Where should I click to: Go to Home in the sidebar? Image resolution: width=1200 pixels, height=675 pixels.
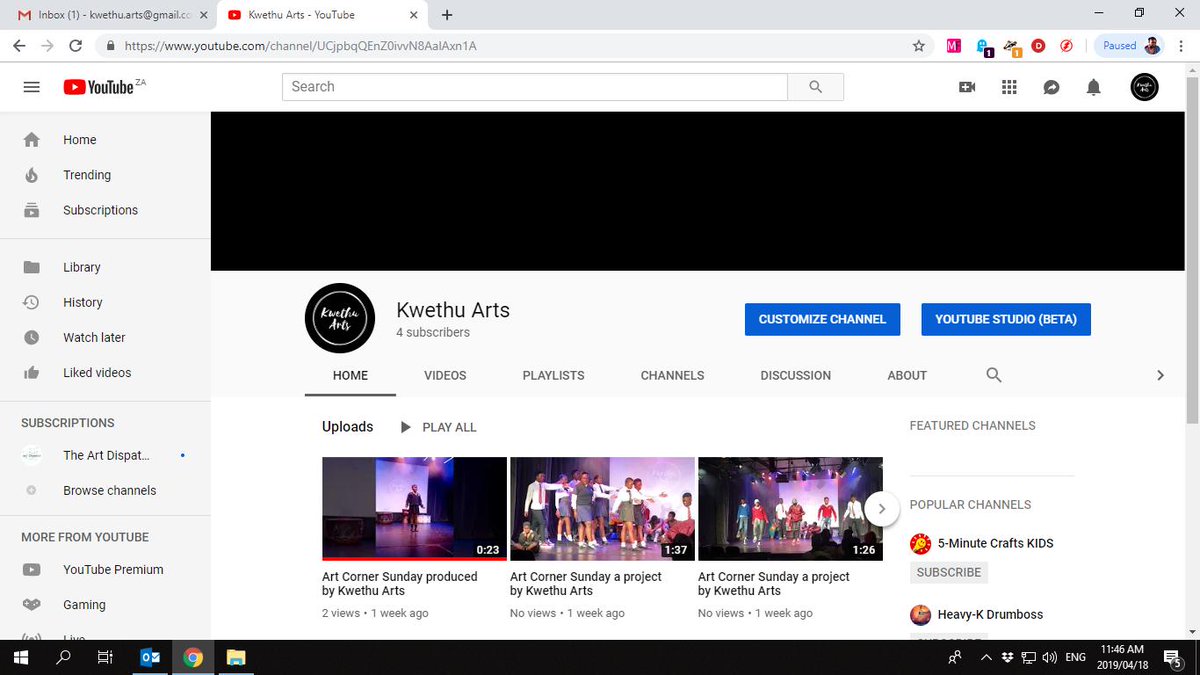click(105, 140)
